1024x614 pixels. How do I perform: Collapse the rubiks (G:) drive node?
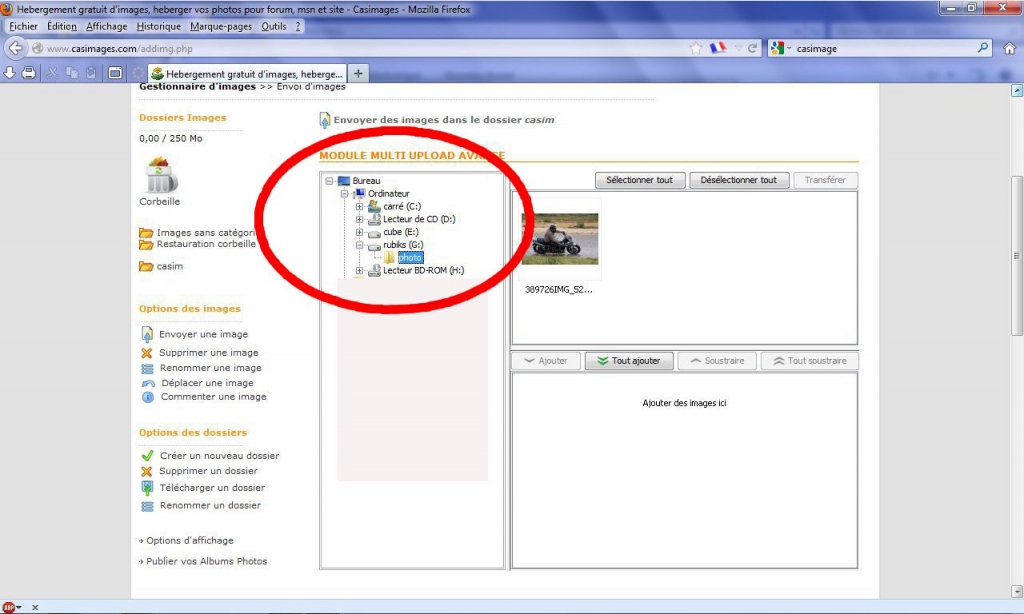[359, 245]
